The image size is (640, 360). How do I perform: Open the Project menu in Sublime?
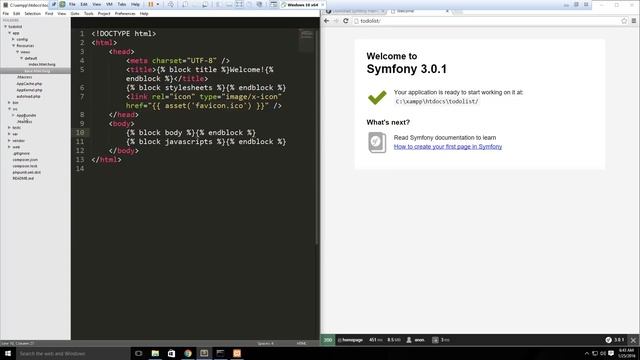click(x=104, y=13)
